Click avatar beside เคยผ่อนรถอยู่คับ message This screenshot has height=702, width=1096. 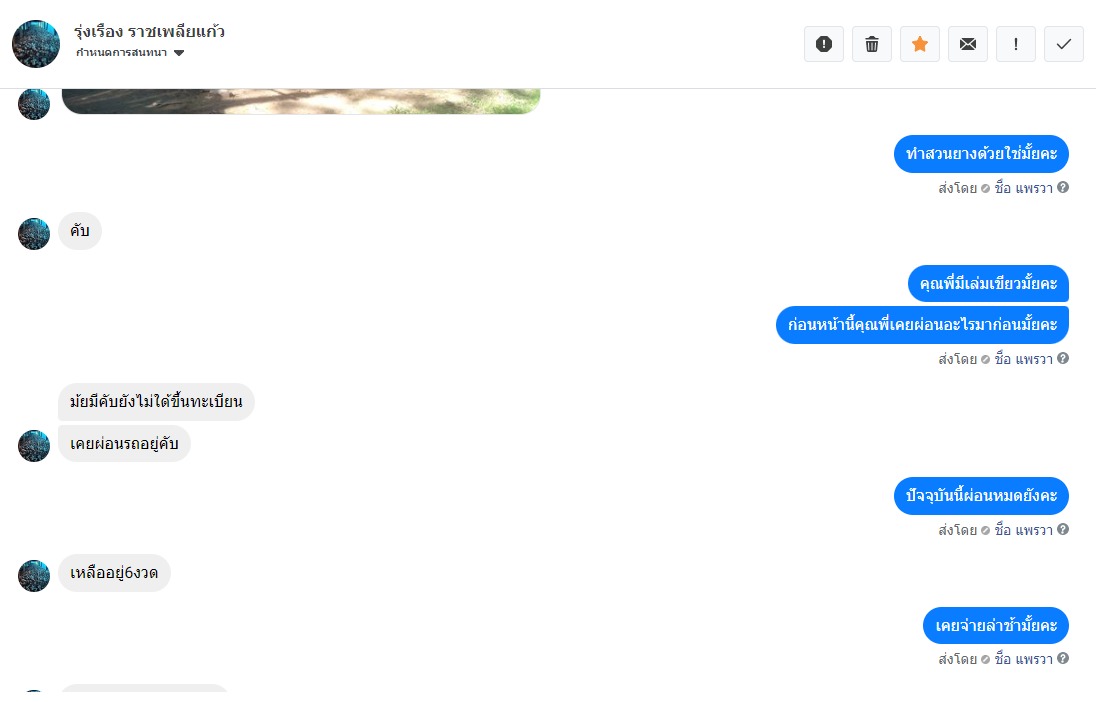[34, 446]
